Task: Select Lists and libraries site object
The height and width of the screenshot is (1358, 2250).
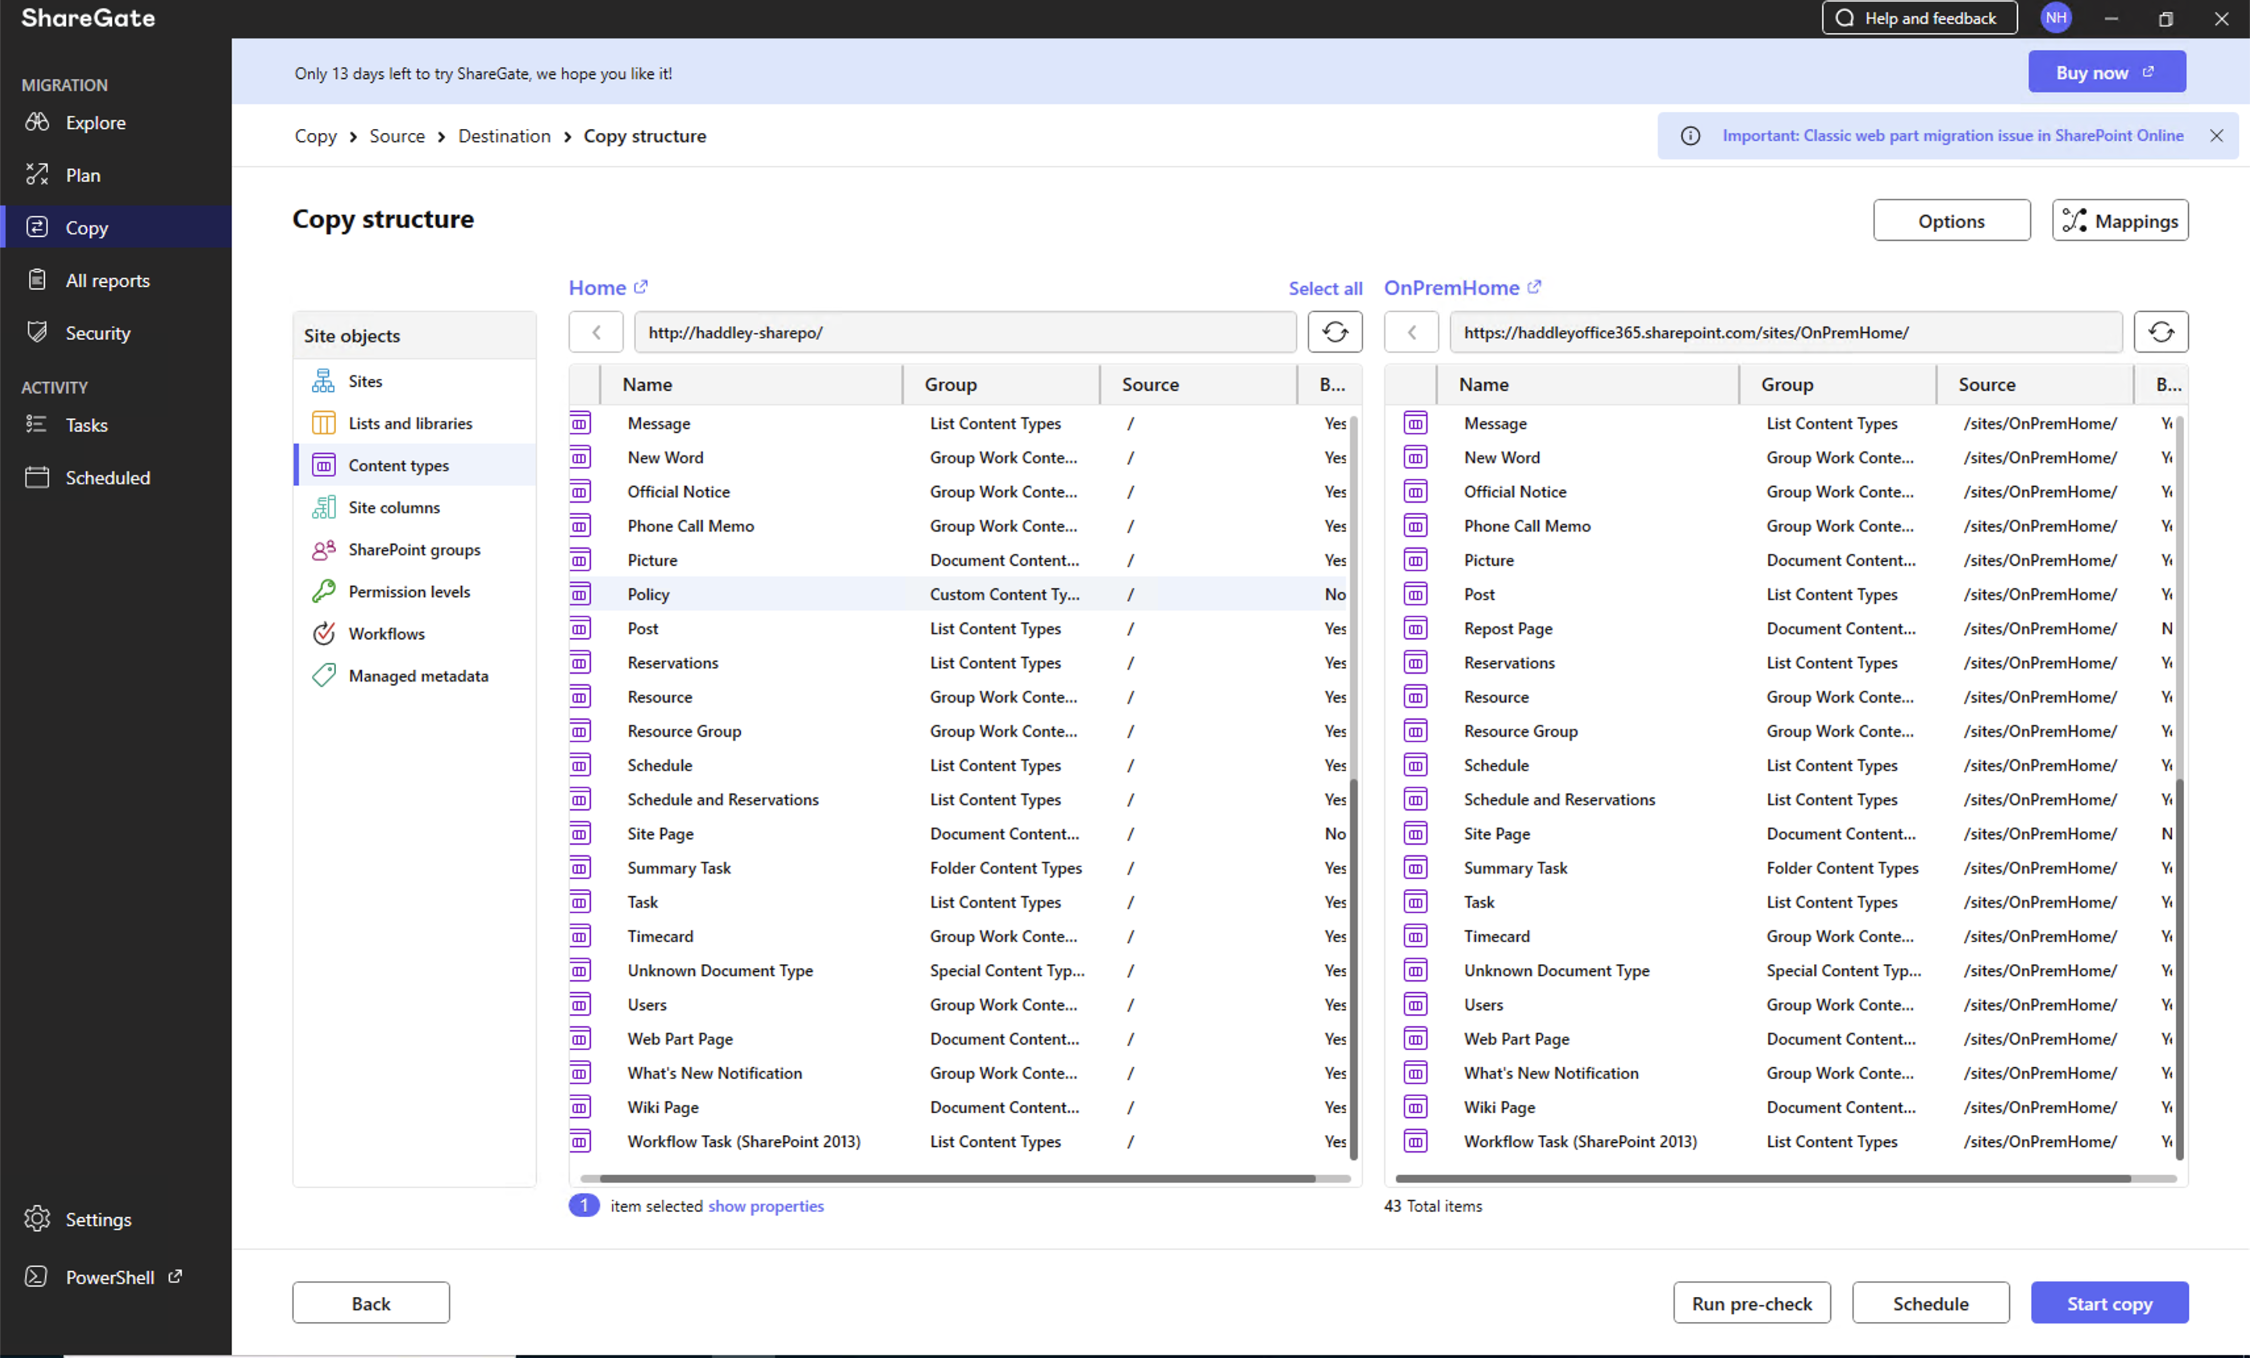Action: [415, 423]
